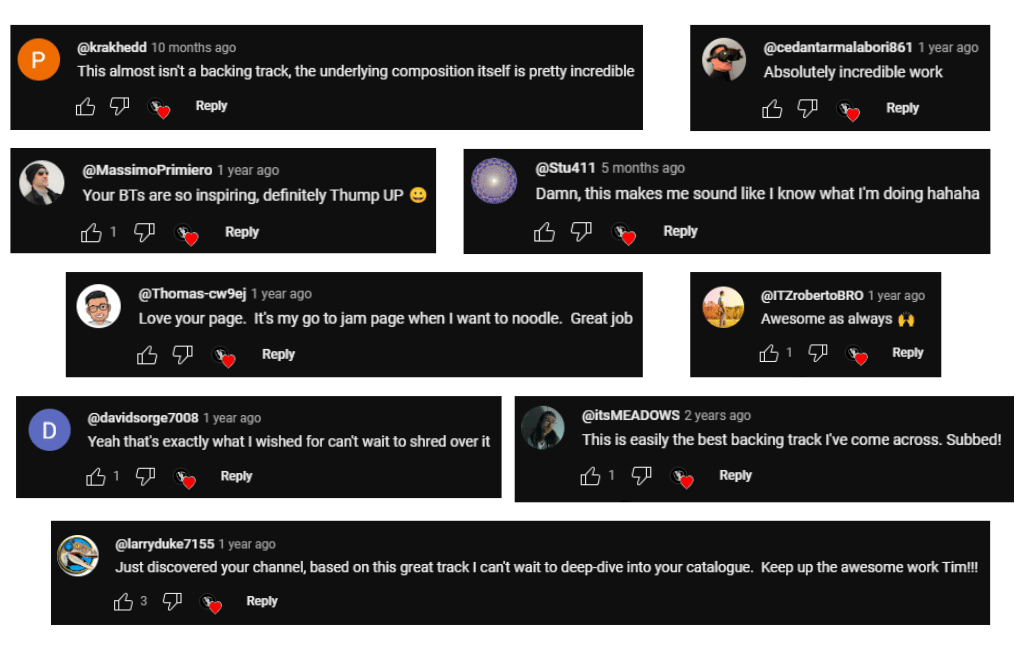
Task: Like the comment by @krakhedd
Action: pos(86,106)
